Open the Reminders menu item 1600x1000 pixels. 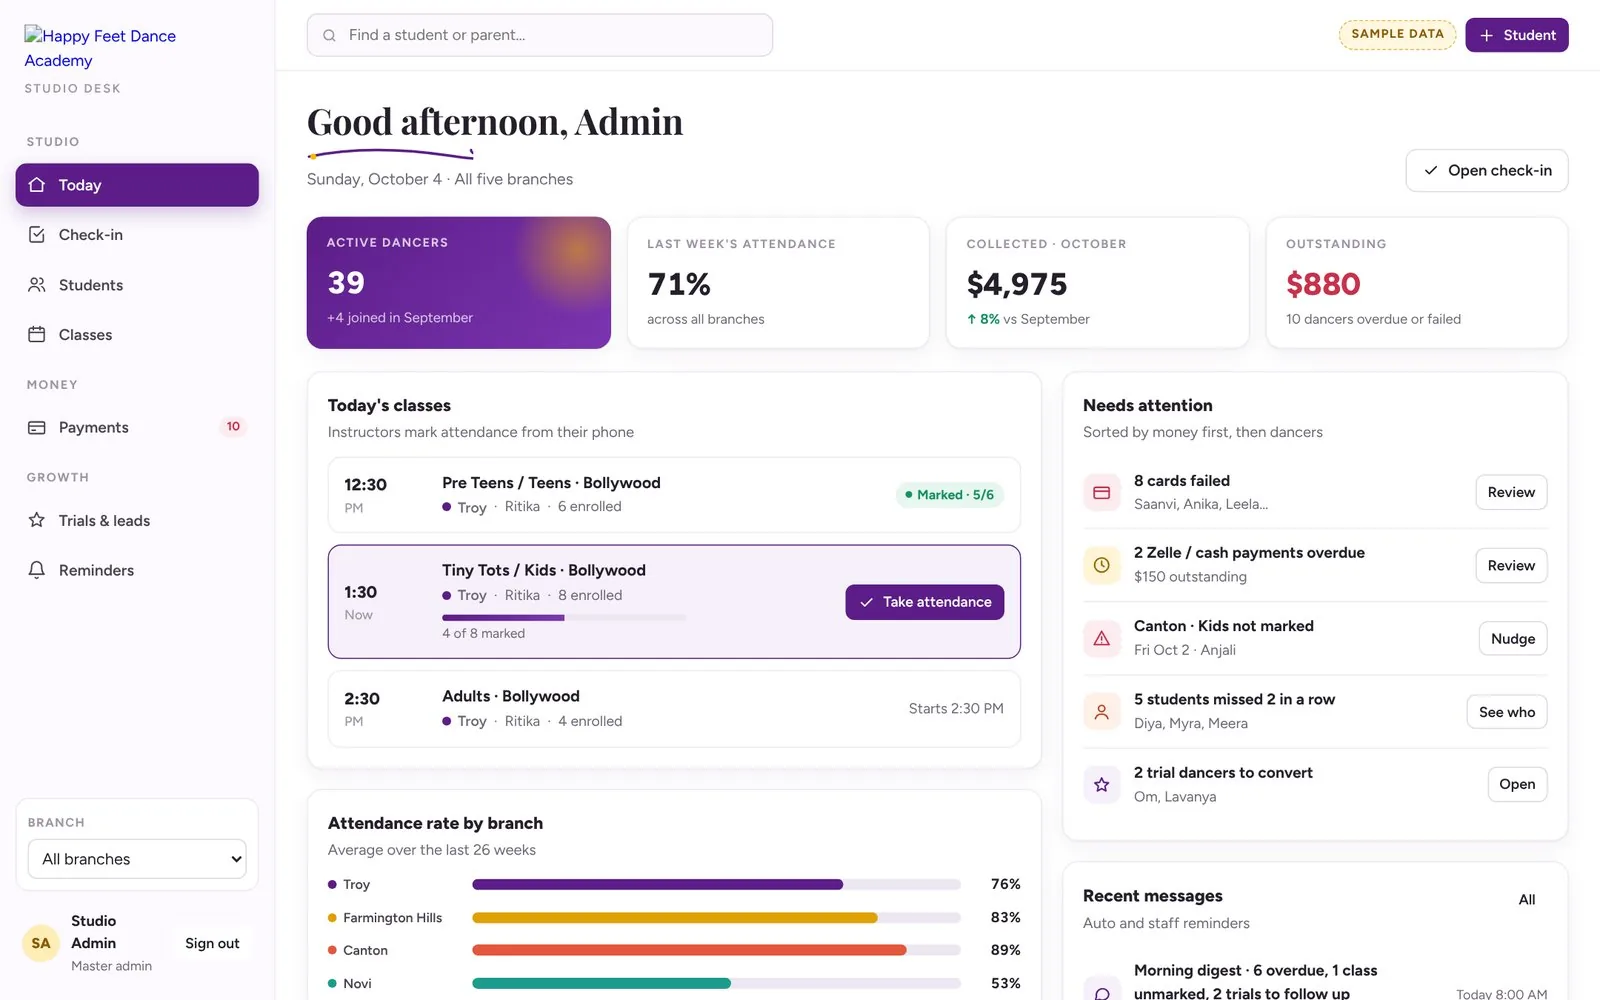coord(137,570)
